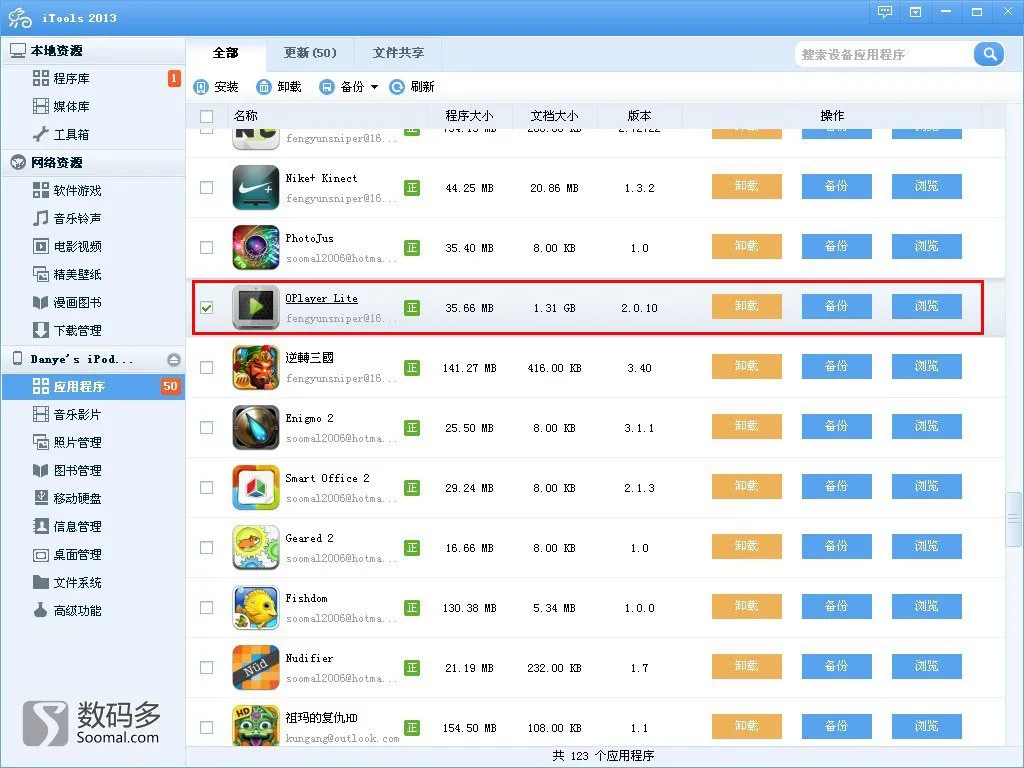Uninstall Nike+ Kinect with 卸载 button
1024x768 pixels.
click(746, 187)
